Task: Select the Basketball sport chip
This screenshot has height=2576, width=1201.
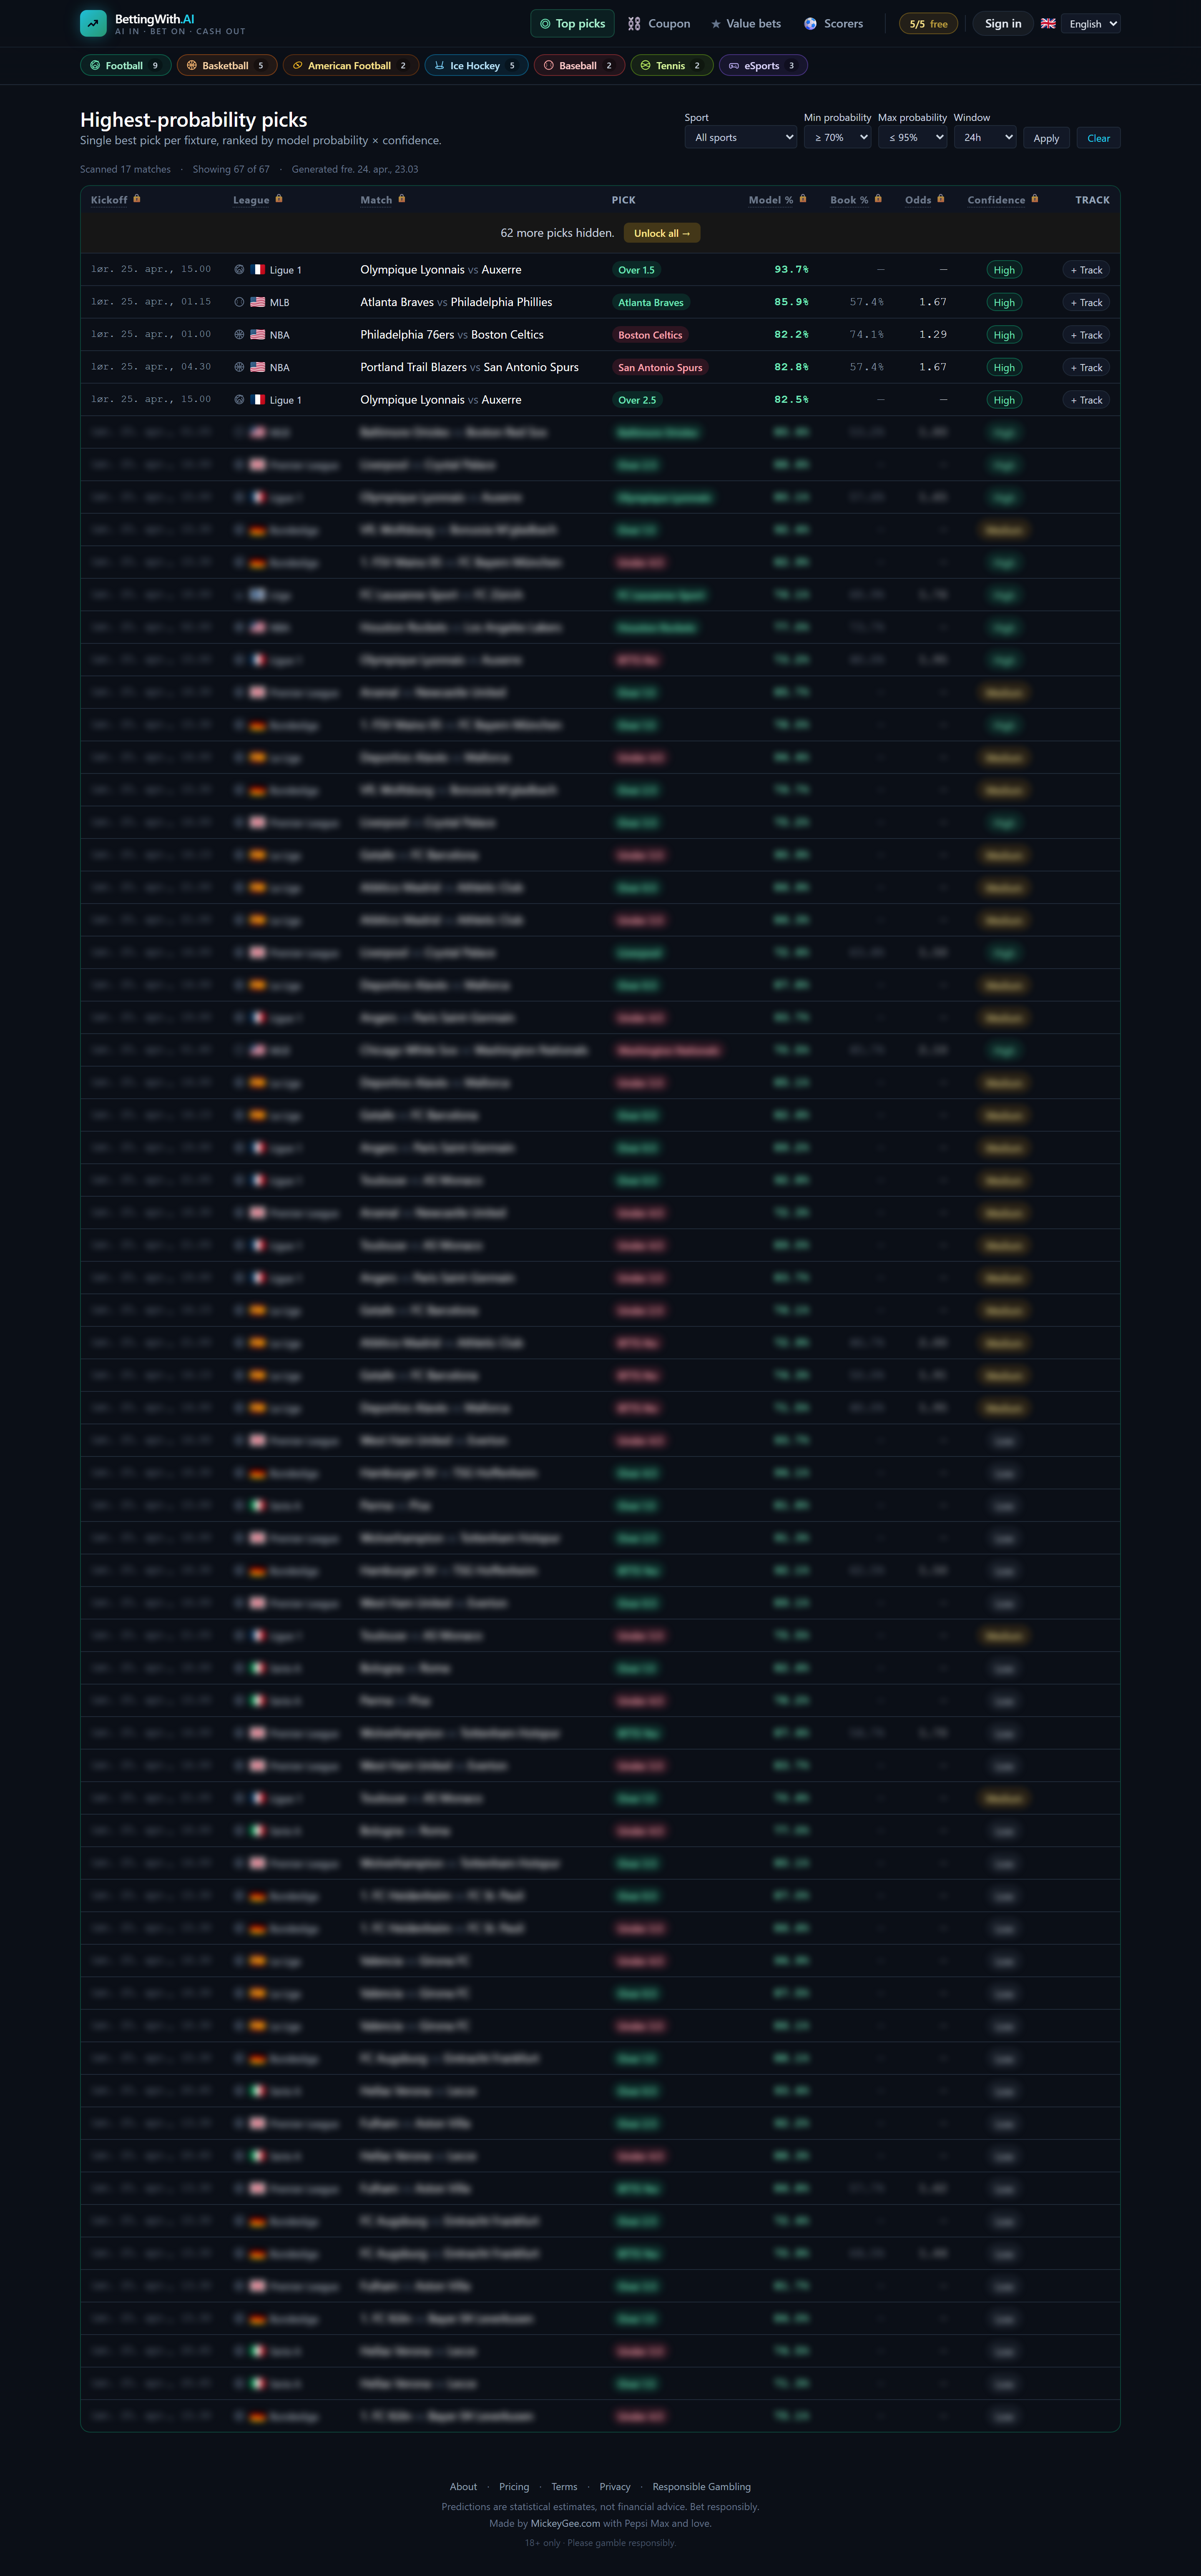Action: tap(226, 66)
